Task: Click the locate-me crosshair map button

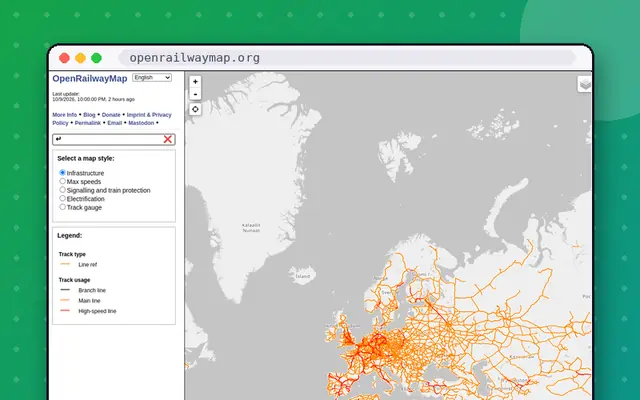Action: point(196,109)
